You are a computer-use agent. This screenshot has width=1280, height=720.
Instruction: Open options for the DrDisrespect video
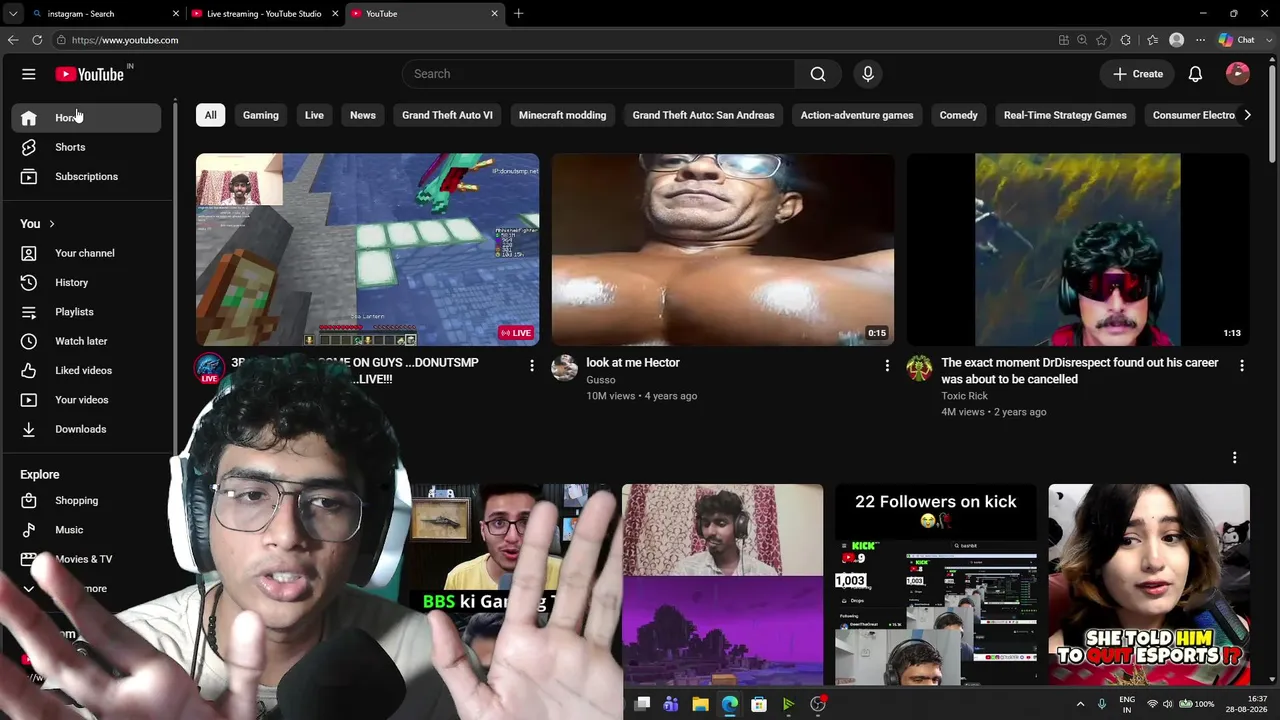[x=1242, y=366]
